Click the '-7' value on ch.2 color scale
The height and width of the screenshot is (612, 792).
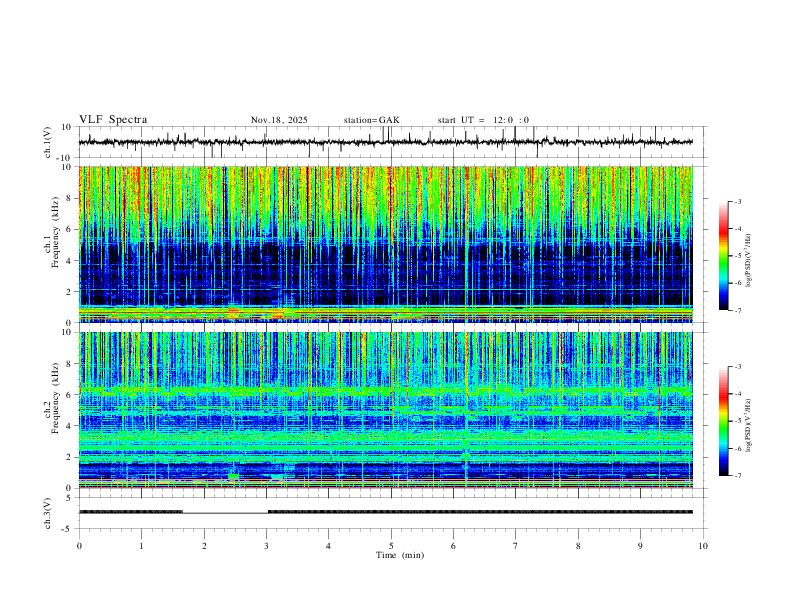[x=737, y=476]
